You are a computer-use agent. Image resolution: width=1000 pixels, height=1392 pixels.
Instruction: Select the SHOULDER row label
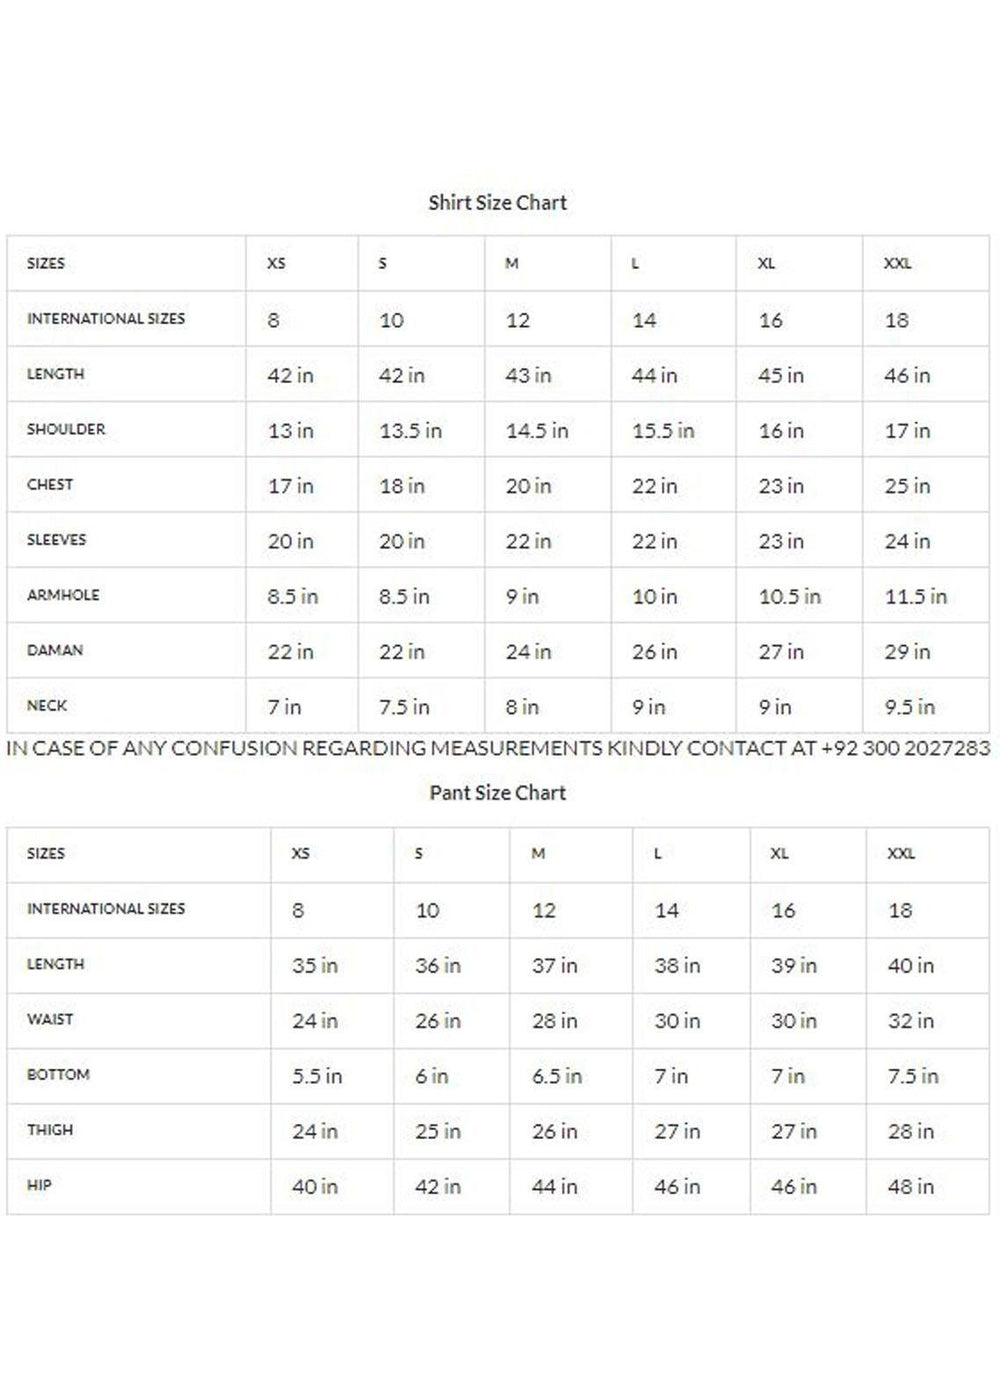pos(66,429)
